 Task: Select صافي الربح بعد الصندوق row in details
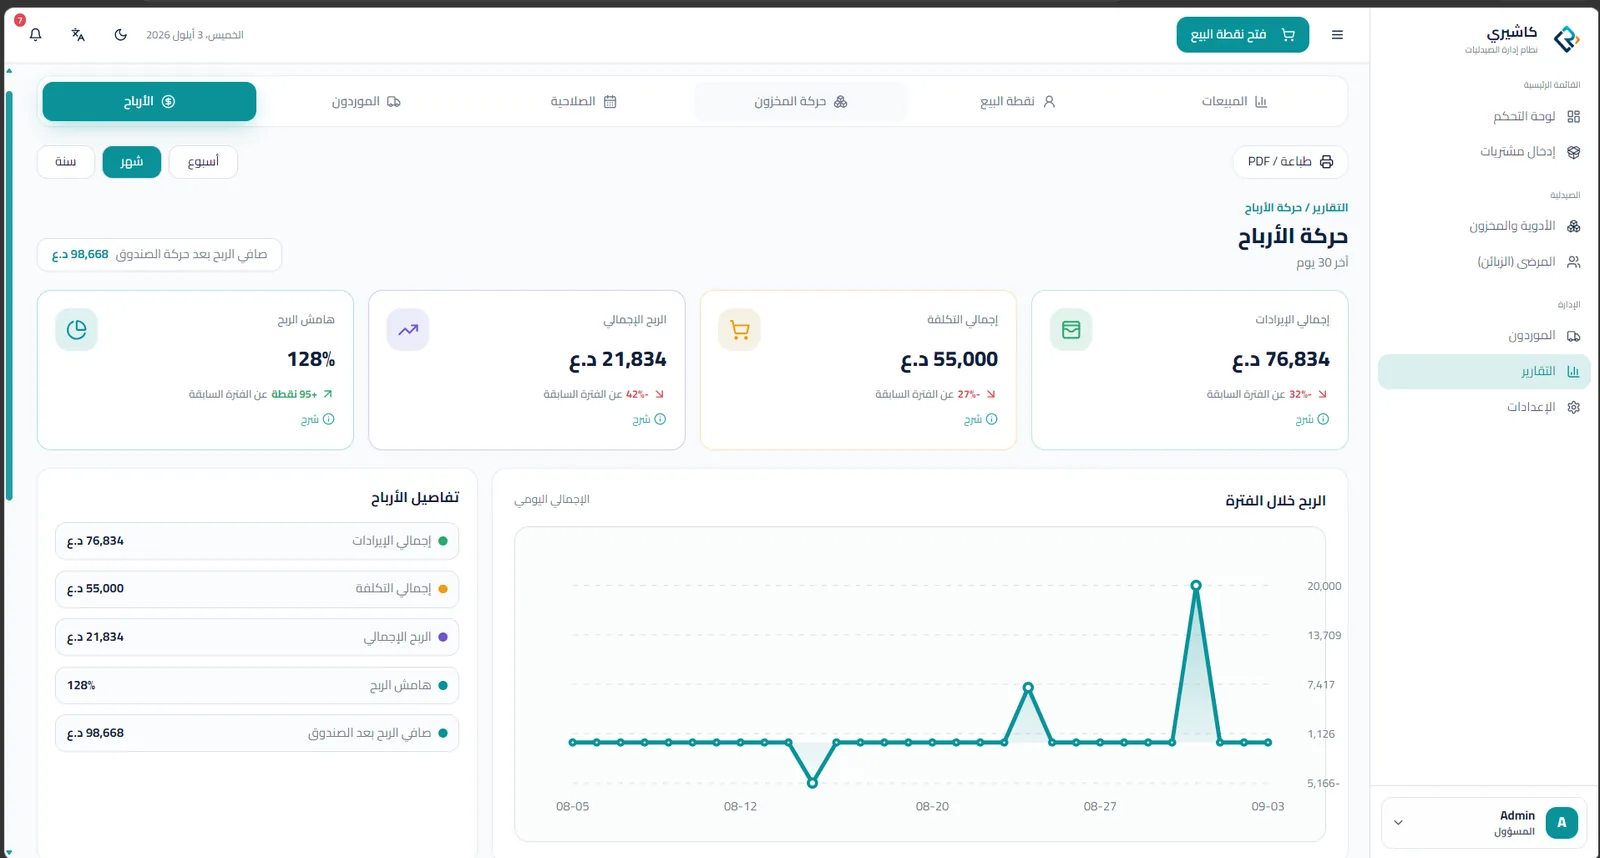pyautogui.click(x=257, y=733)
